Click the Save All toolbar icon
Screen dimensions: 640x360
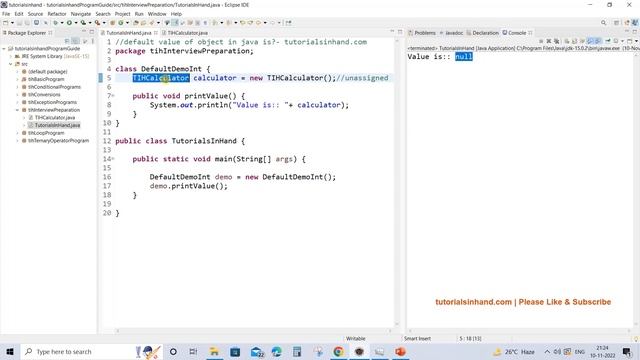[x=27, y=23]
